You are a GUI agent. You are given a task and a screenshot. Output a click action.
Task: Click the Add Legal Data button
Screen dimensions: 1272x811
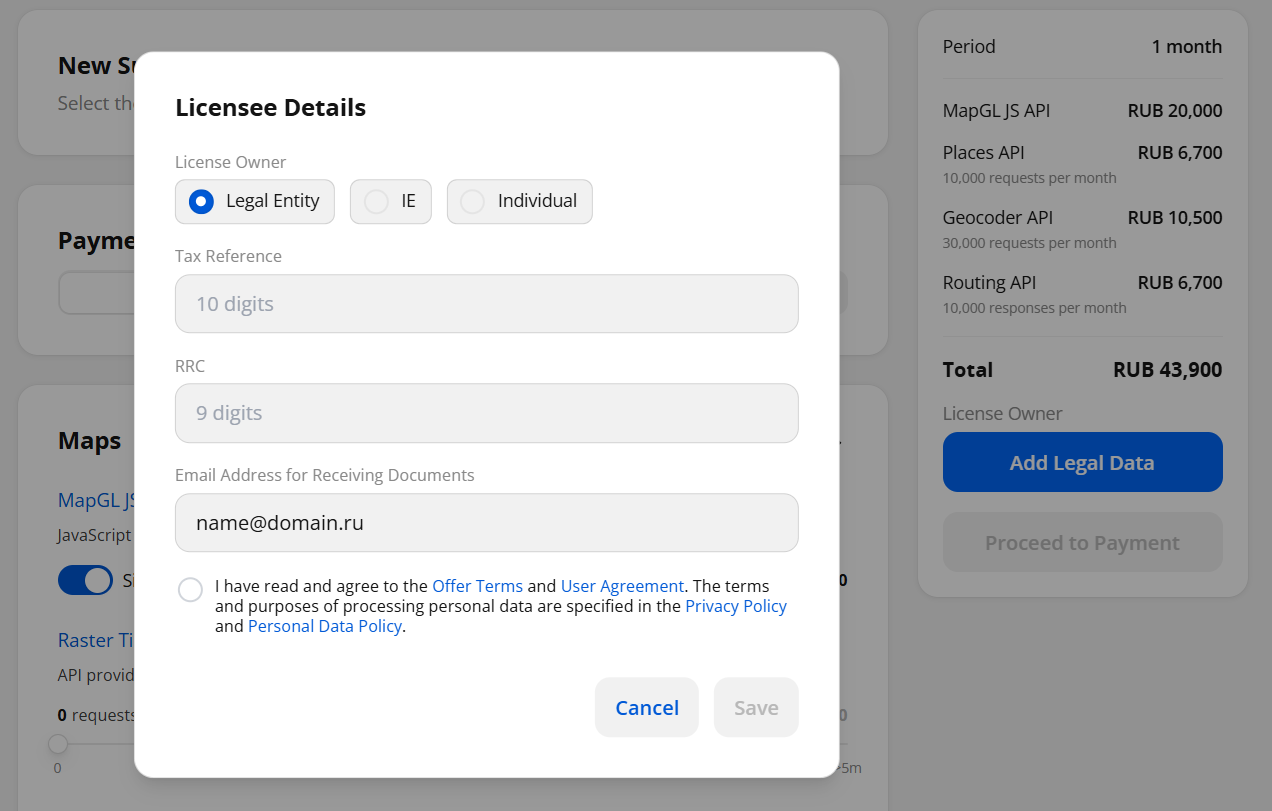point(1082,462)
